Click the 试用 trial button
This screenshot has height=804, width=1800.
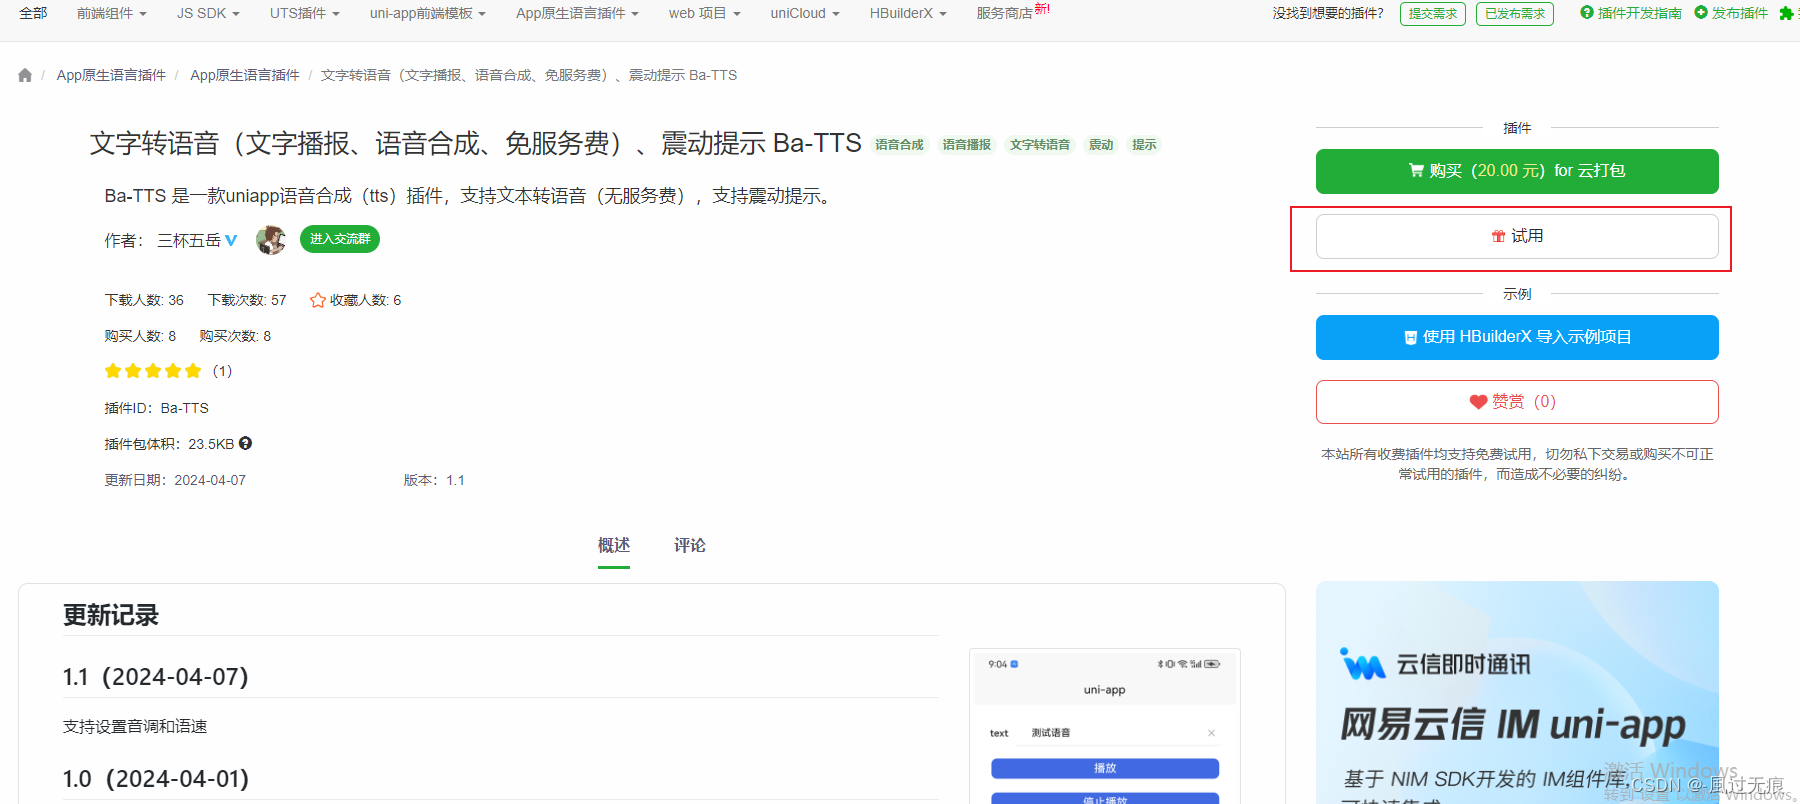[1517, 236]
